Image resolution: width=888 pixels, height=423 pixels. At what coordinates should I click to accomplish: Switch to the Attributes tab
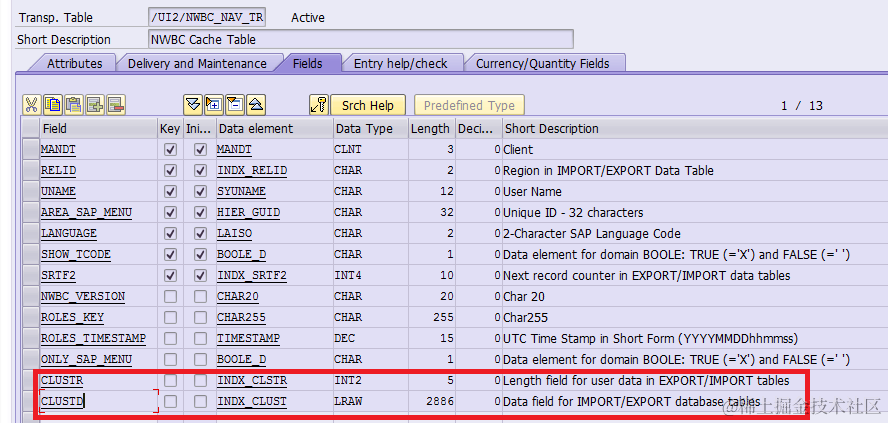(x=74, y=63)
